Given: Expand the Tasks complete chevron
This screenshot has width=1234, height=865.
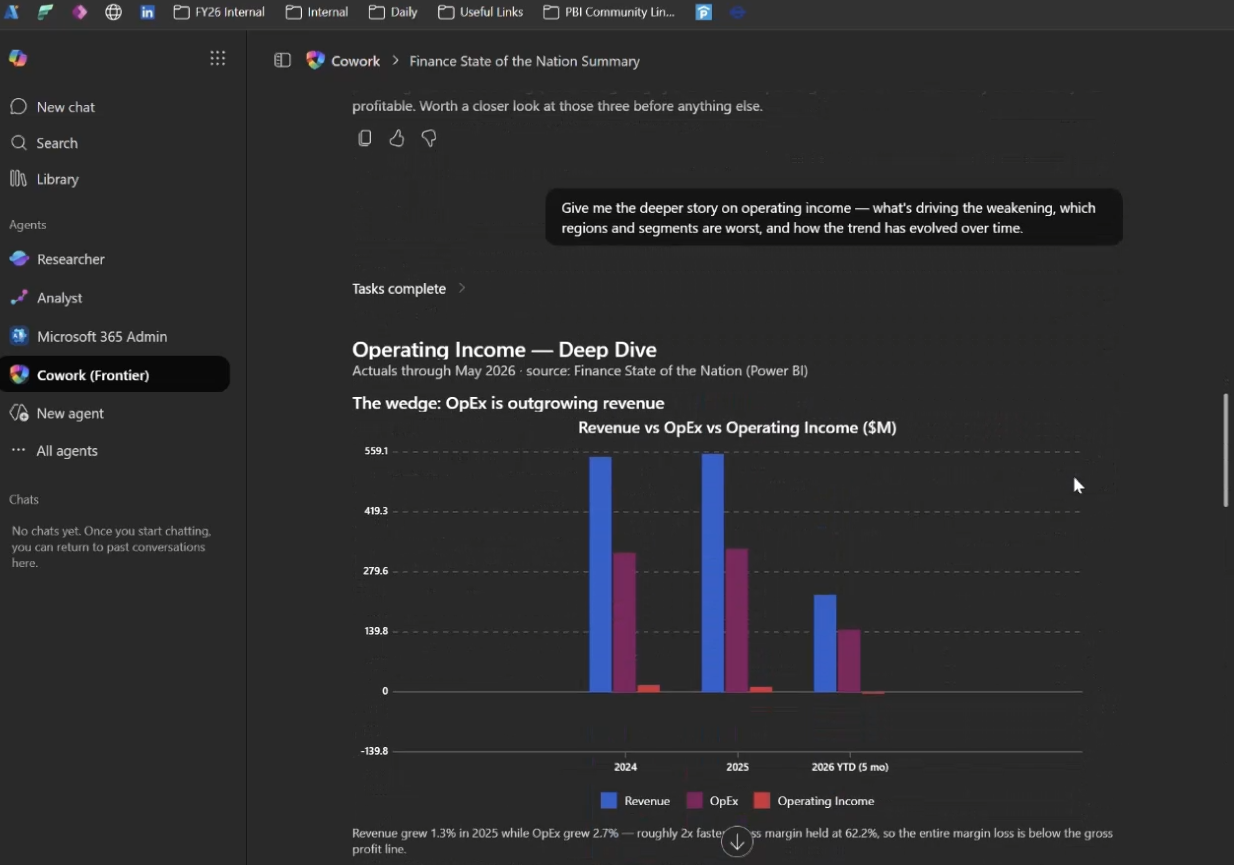Looking at the screenshot, I should click(462, 288).
